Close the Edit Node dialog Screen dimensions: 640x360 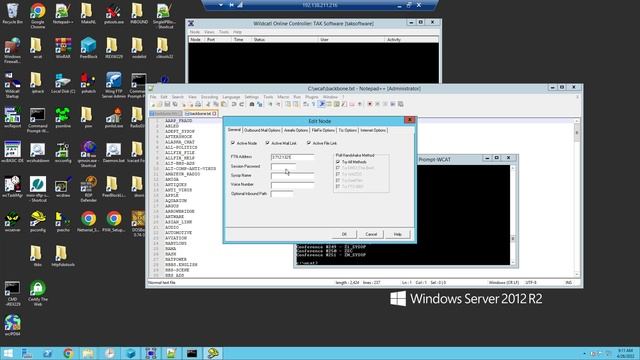pyautogui.click(x=409, y=120)
